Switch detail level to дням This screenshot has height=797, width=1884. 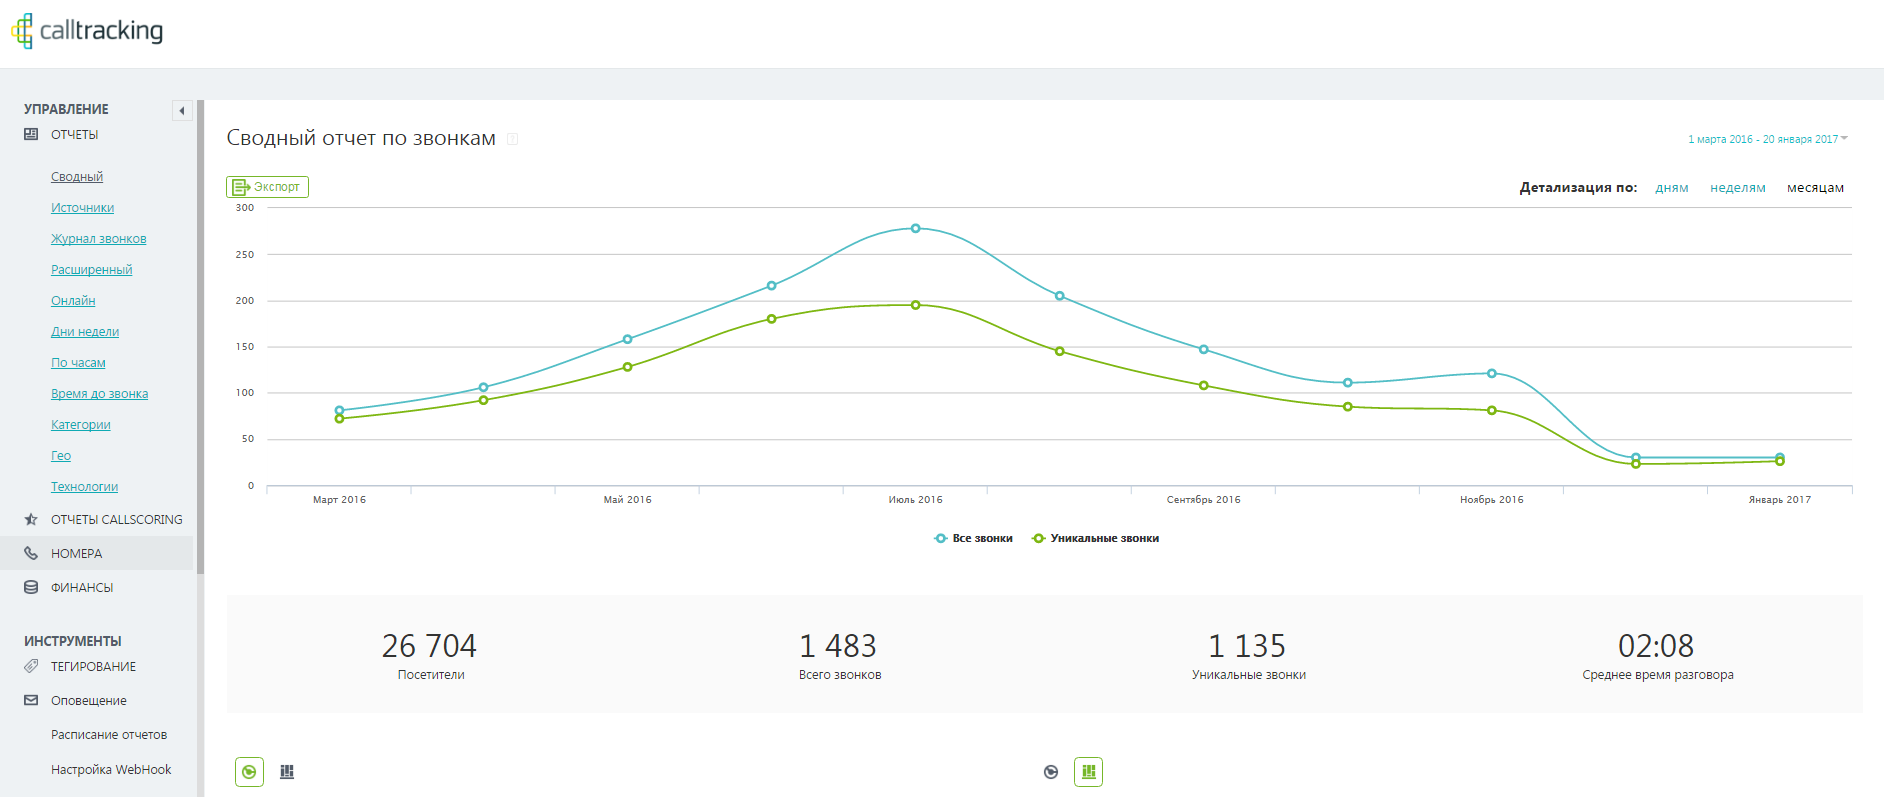click(1671, 188)
